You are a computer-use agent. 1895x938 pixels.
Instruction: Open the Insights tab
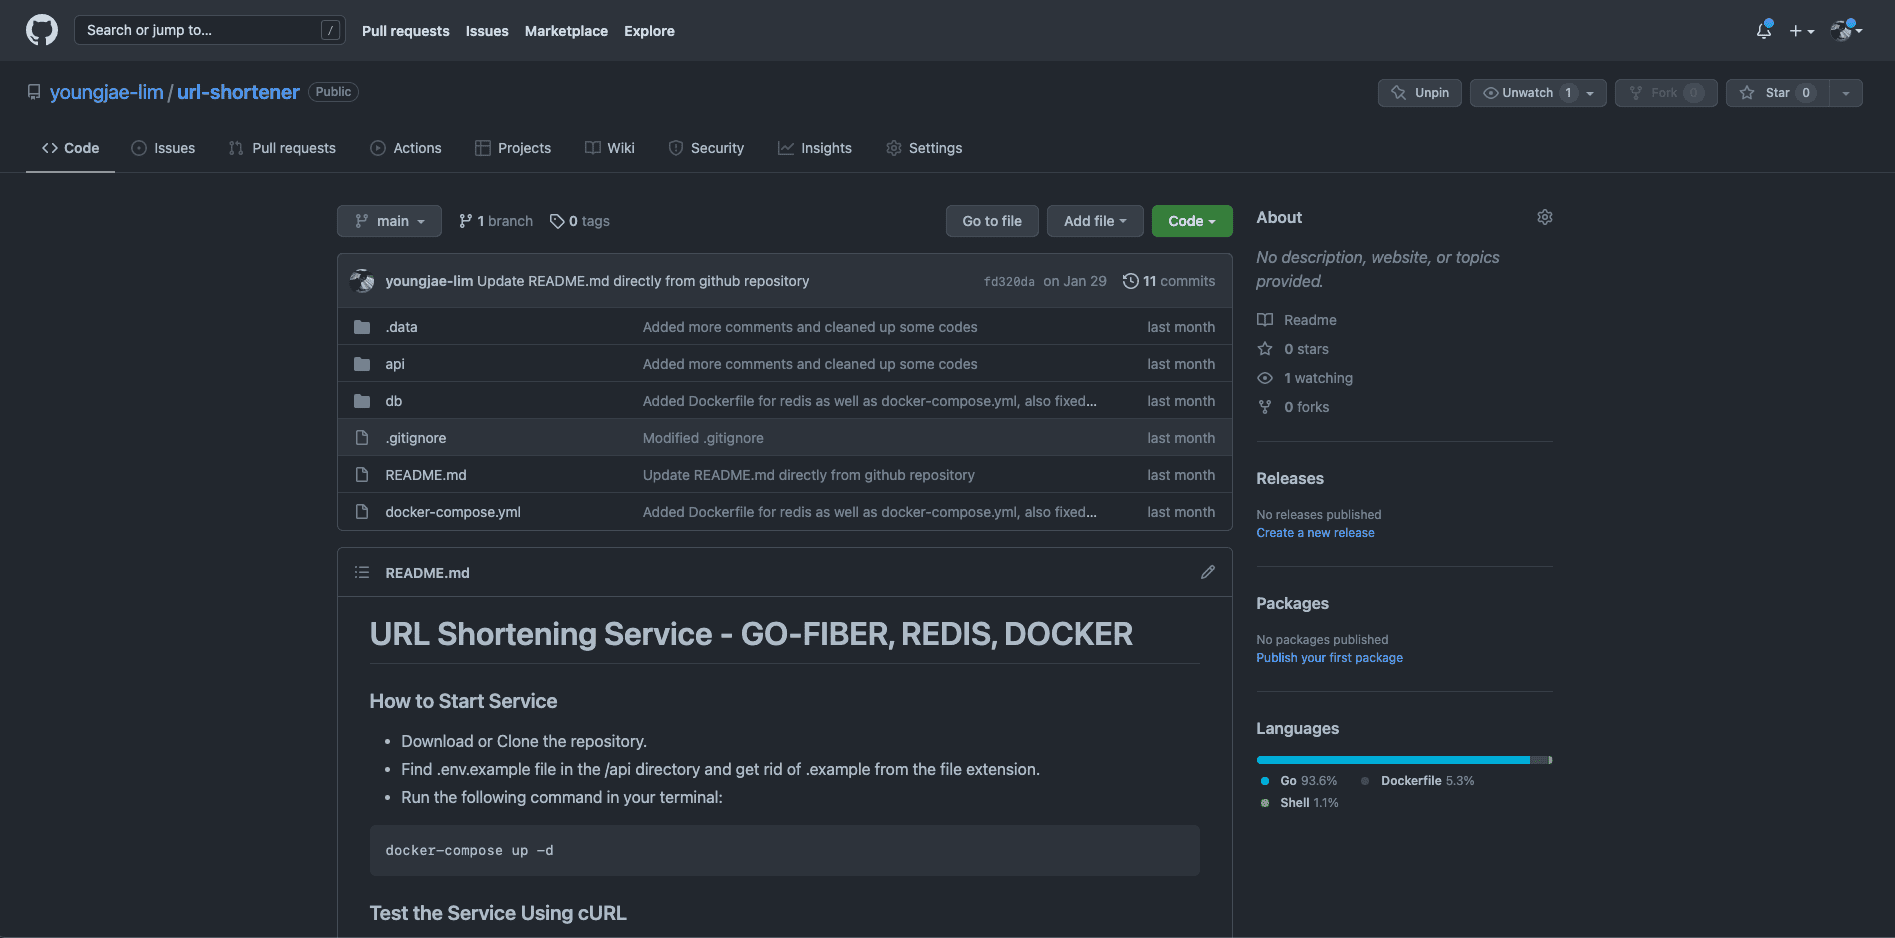[x=815, y=148]
